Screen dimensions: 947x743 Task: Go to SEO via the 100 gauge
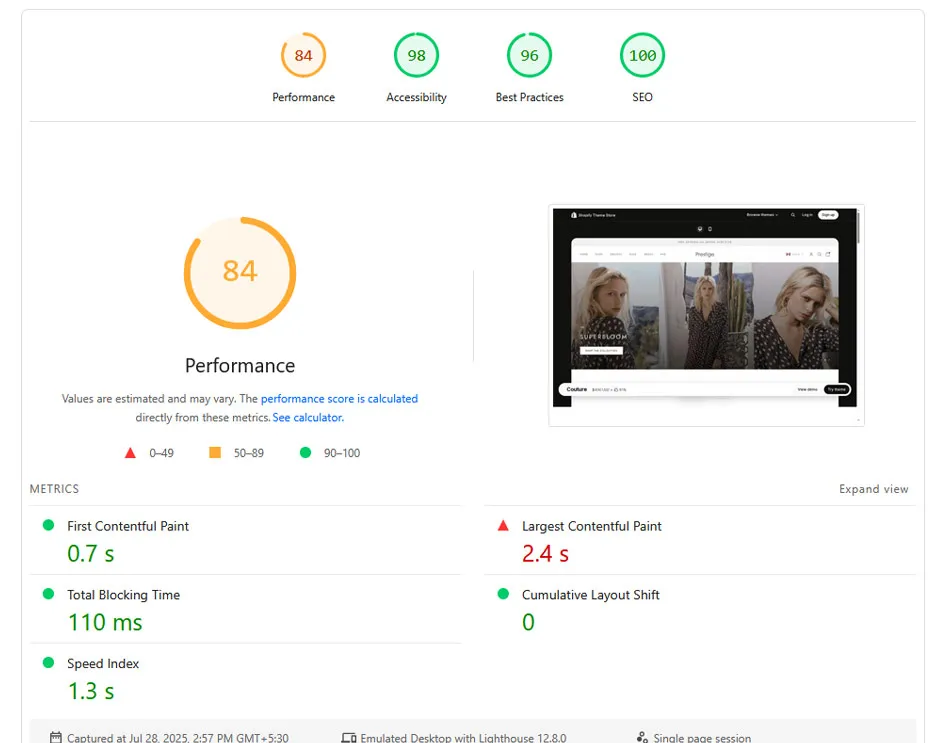pyautogui.click(x=642, y=56)
